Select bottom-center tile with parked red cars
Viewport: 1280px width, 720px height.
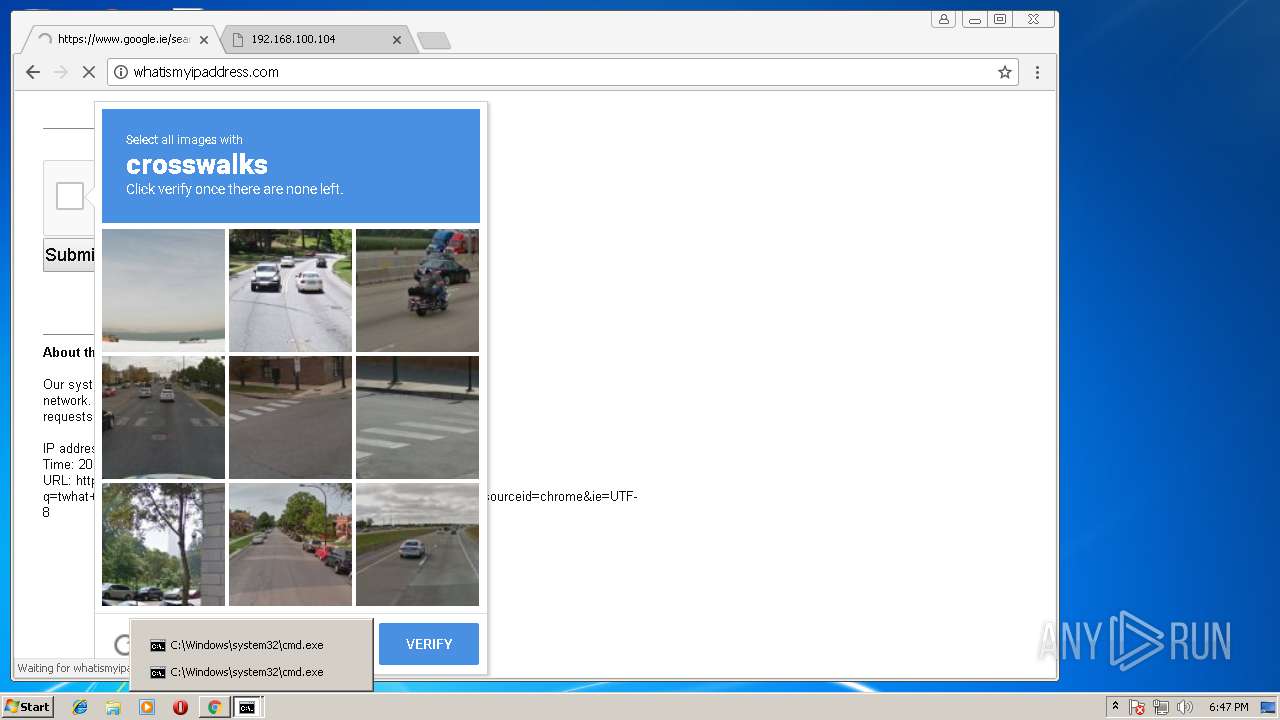(290, 544)
